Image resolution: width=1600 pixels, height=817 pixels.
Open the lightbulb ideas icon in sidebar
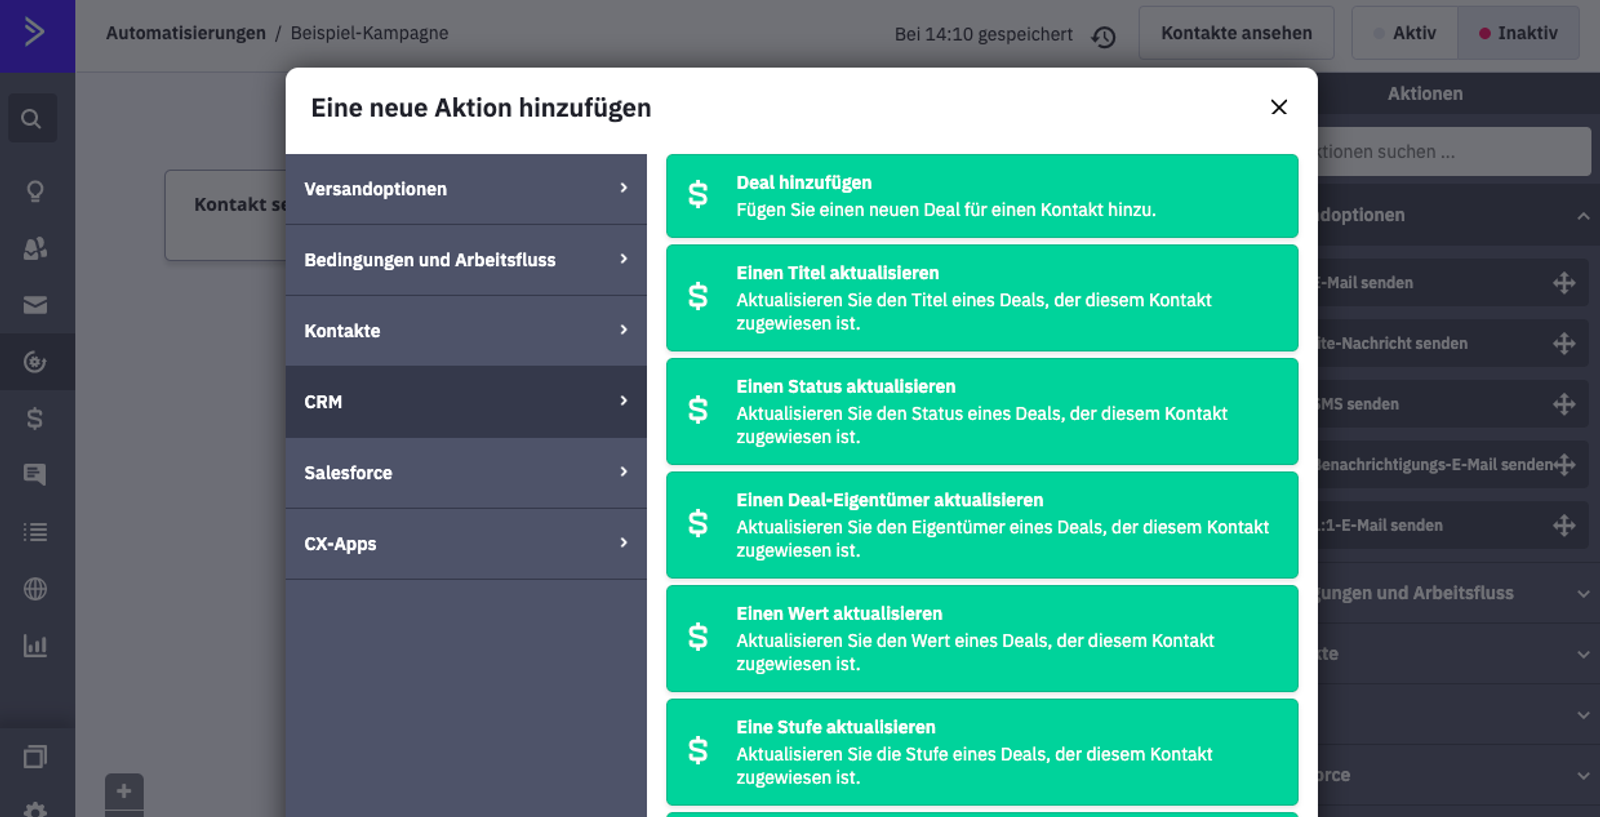(35, 191)
